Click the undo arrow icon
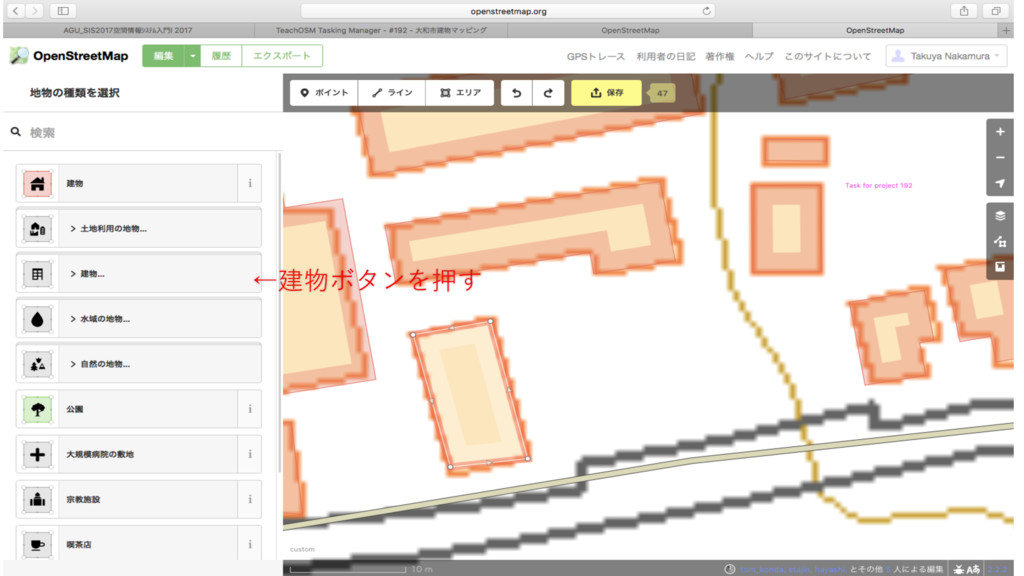Screen dimensions: 1024x576 (517, 93)
